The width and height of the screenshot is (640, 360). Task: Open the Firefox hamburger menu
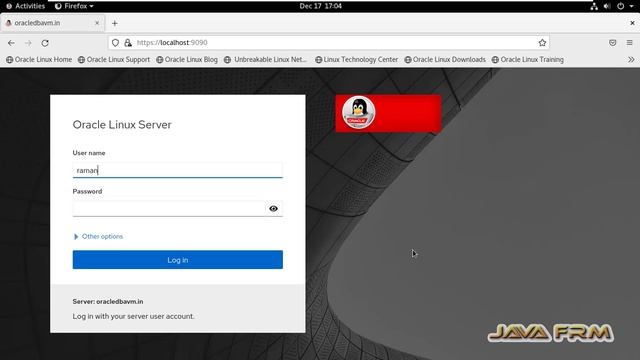(629, 42)
